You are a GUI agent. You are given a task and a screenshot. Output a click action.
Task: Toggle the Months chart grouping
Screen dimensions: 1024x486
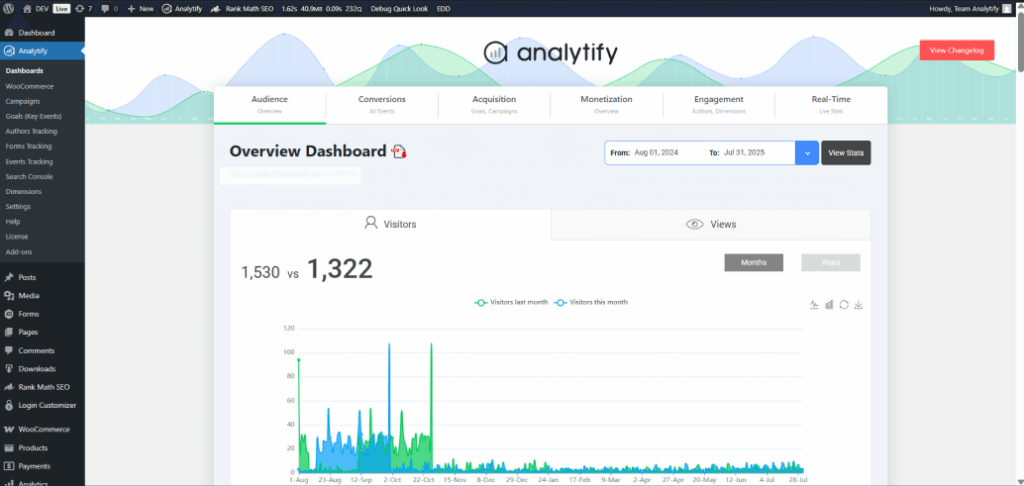(x=754, y=263)
